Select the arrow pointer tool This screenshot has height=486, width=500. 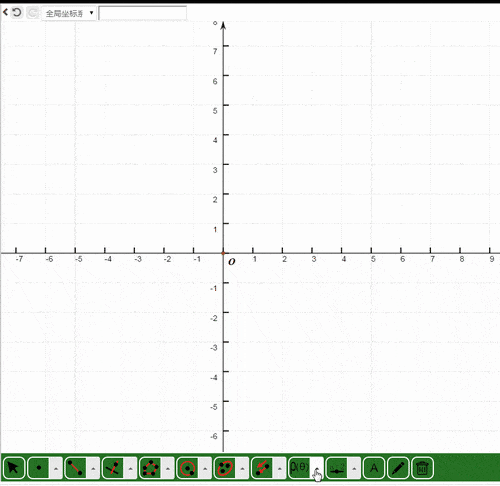[14, 468]
